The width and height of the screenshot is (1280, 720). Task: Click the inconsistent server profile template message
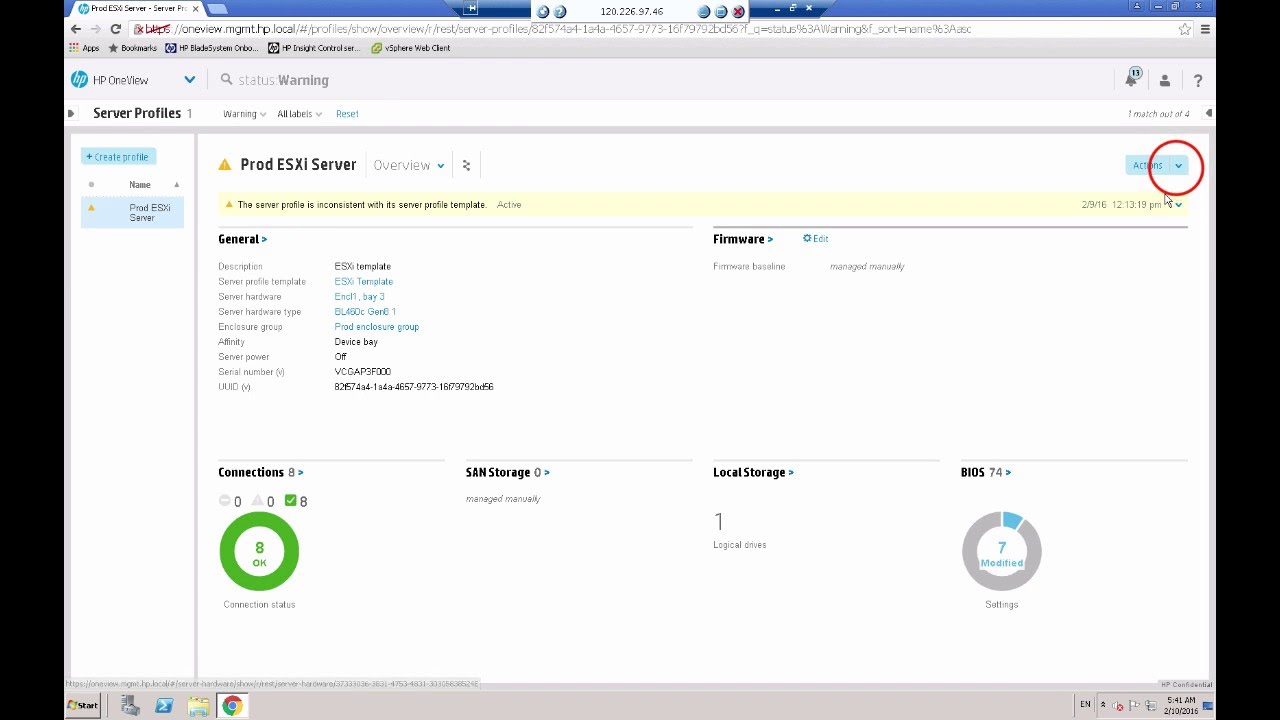click(362, 205)
